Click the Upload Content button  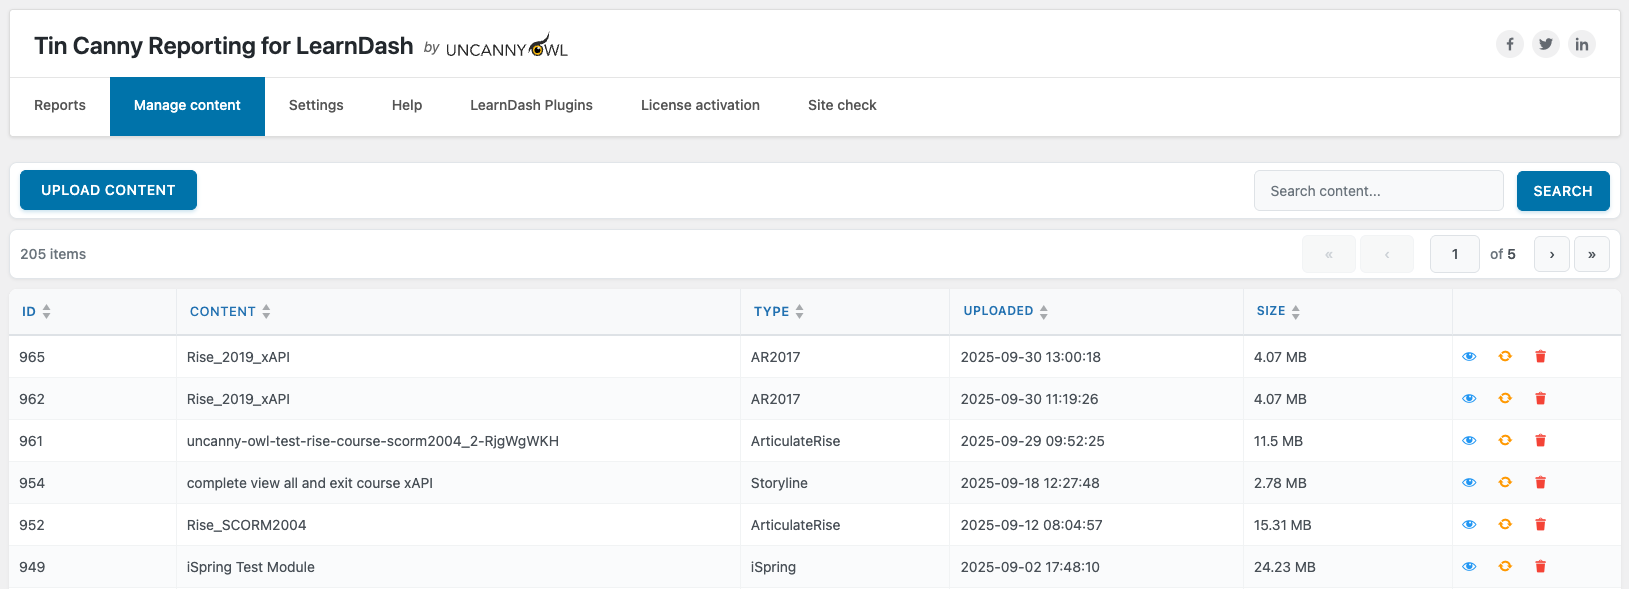click(x=108, y=190)
